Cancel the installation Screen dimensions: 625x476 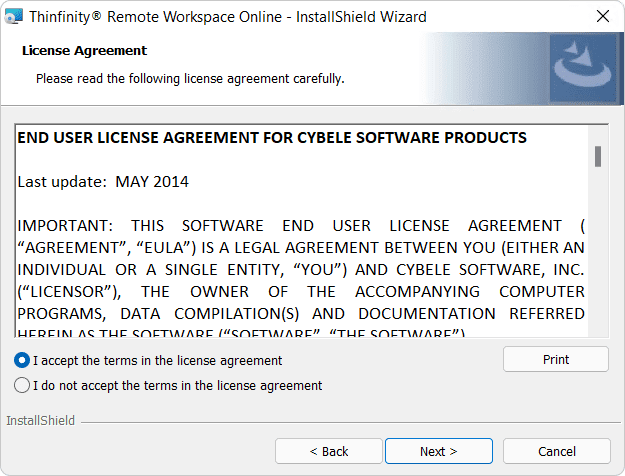pyautogui.click(x=556, y=451)
